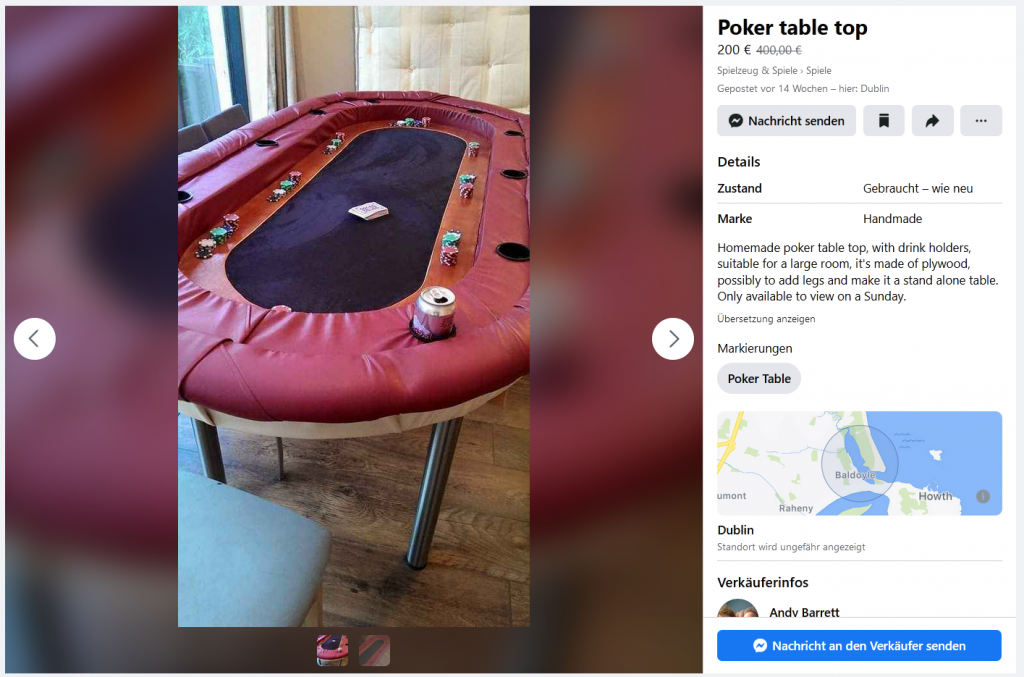Click the map info icon

(x=983, y=496)
